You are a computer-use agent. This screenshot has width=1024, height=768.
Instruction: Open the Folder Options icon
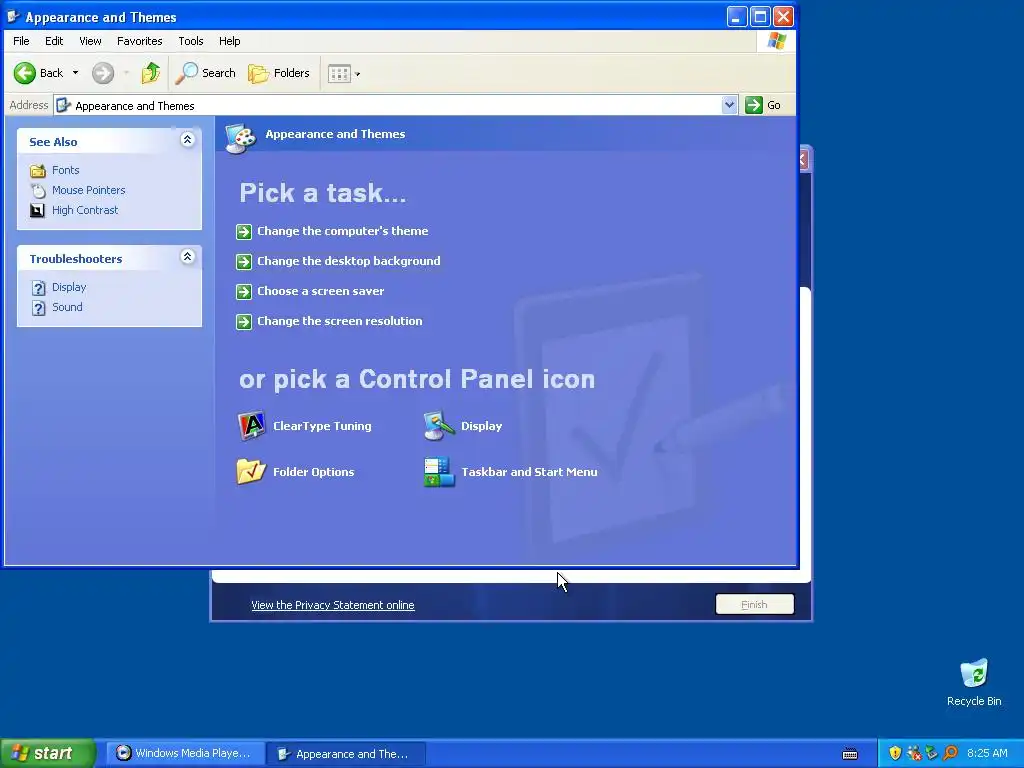[x=251, y=472]
